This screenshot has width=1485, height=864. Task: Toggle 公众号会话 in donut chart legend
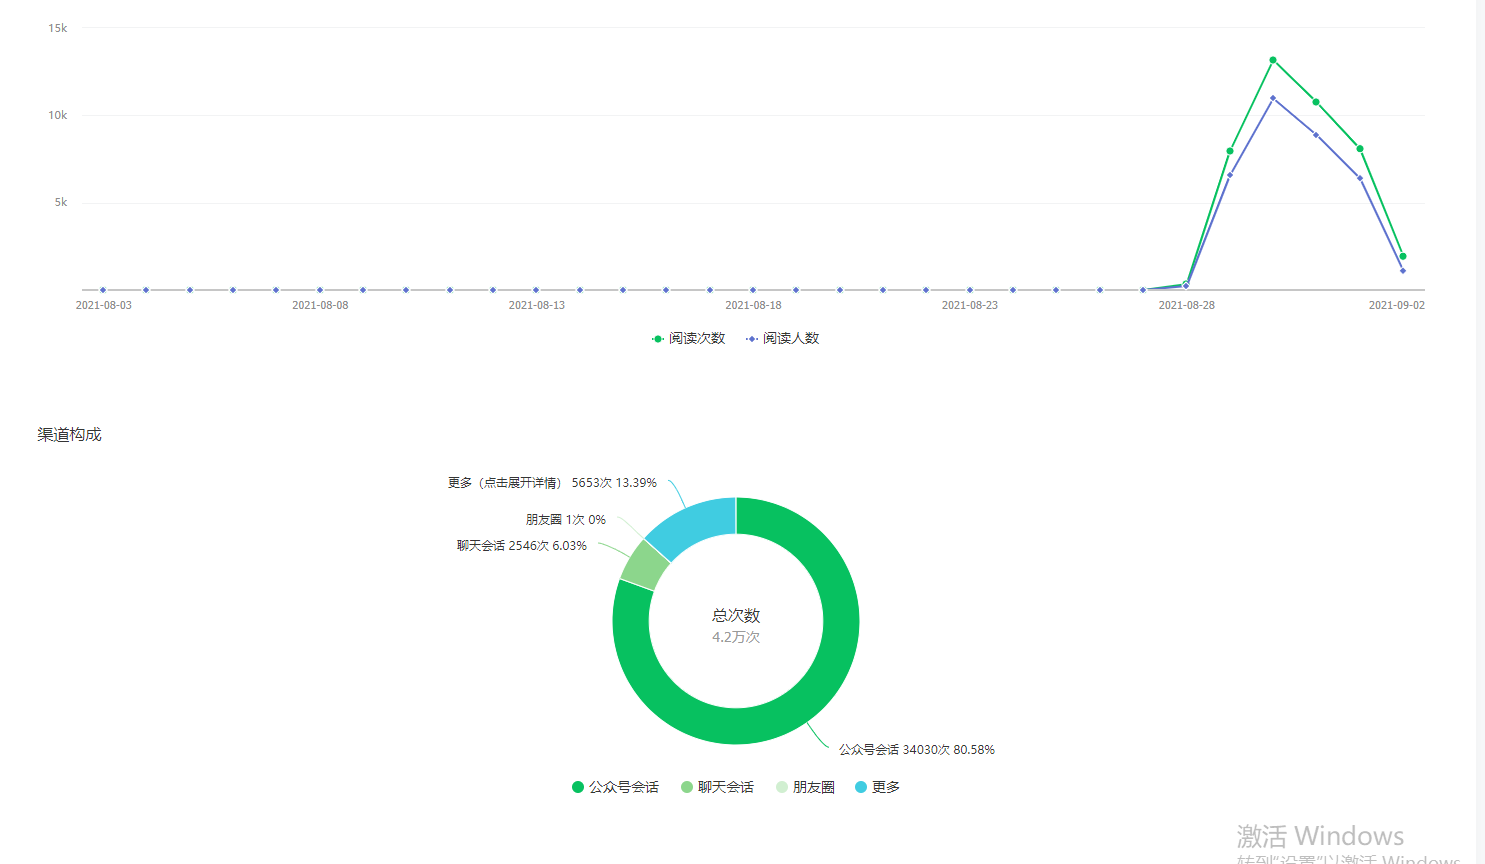[615, 788]
